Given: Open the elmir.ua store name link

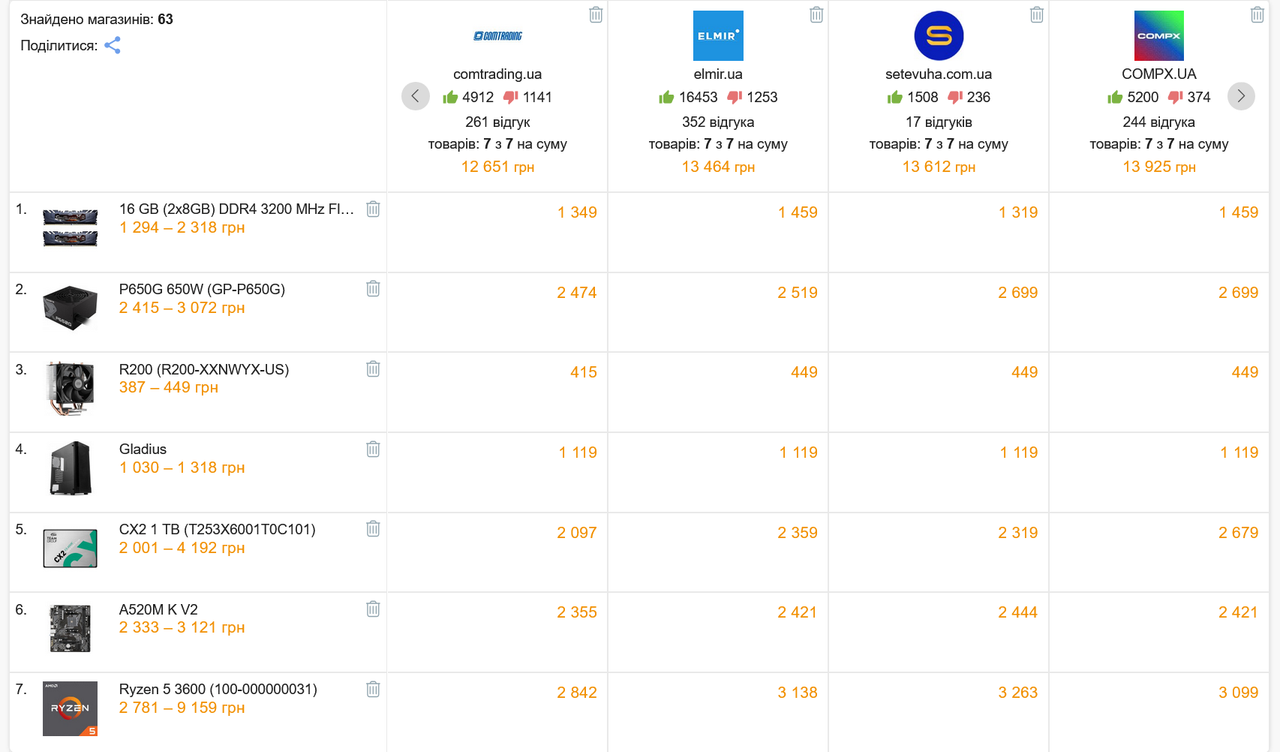Looking at the screenshot, I should 718,74.
